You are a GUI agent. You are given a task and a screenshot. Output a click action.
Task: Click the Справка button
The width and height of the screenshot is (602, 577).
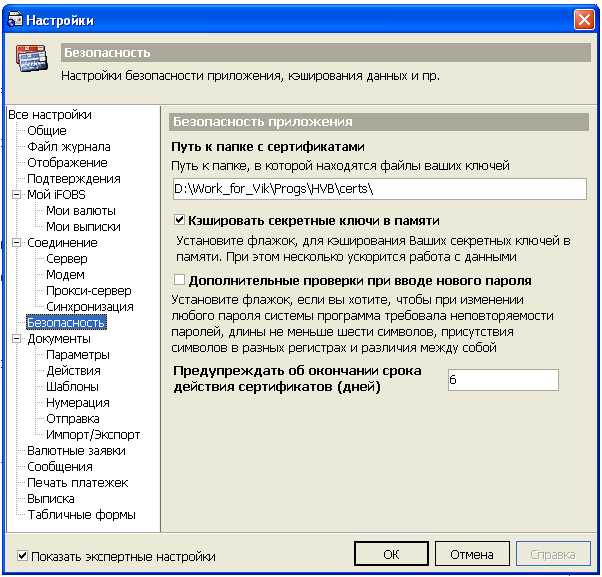pyautogui.click(x=553, y=554)
